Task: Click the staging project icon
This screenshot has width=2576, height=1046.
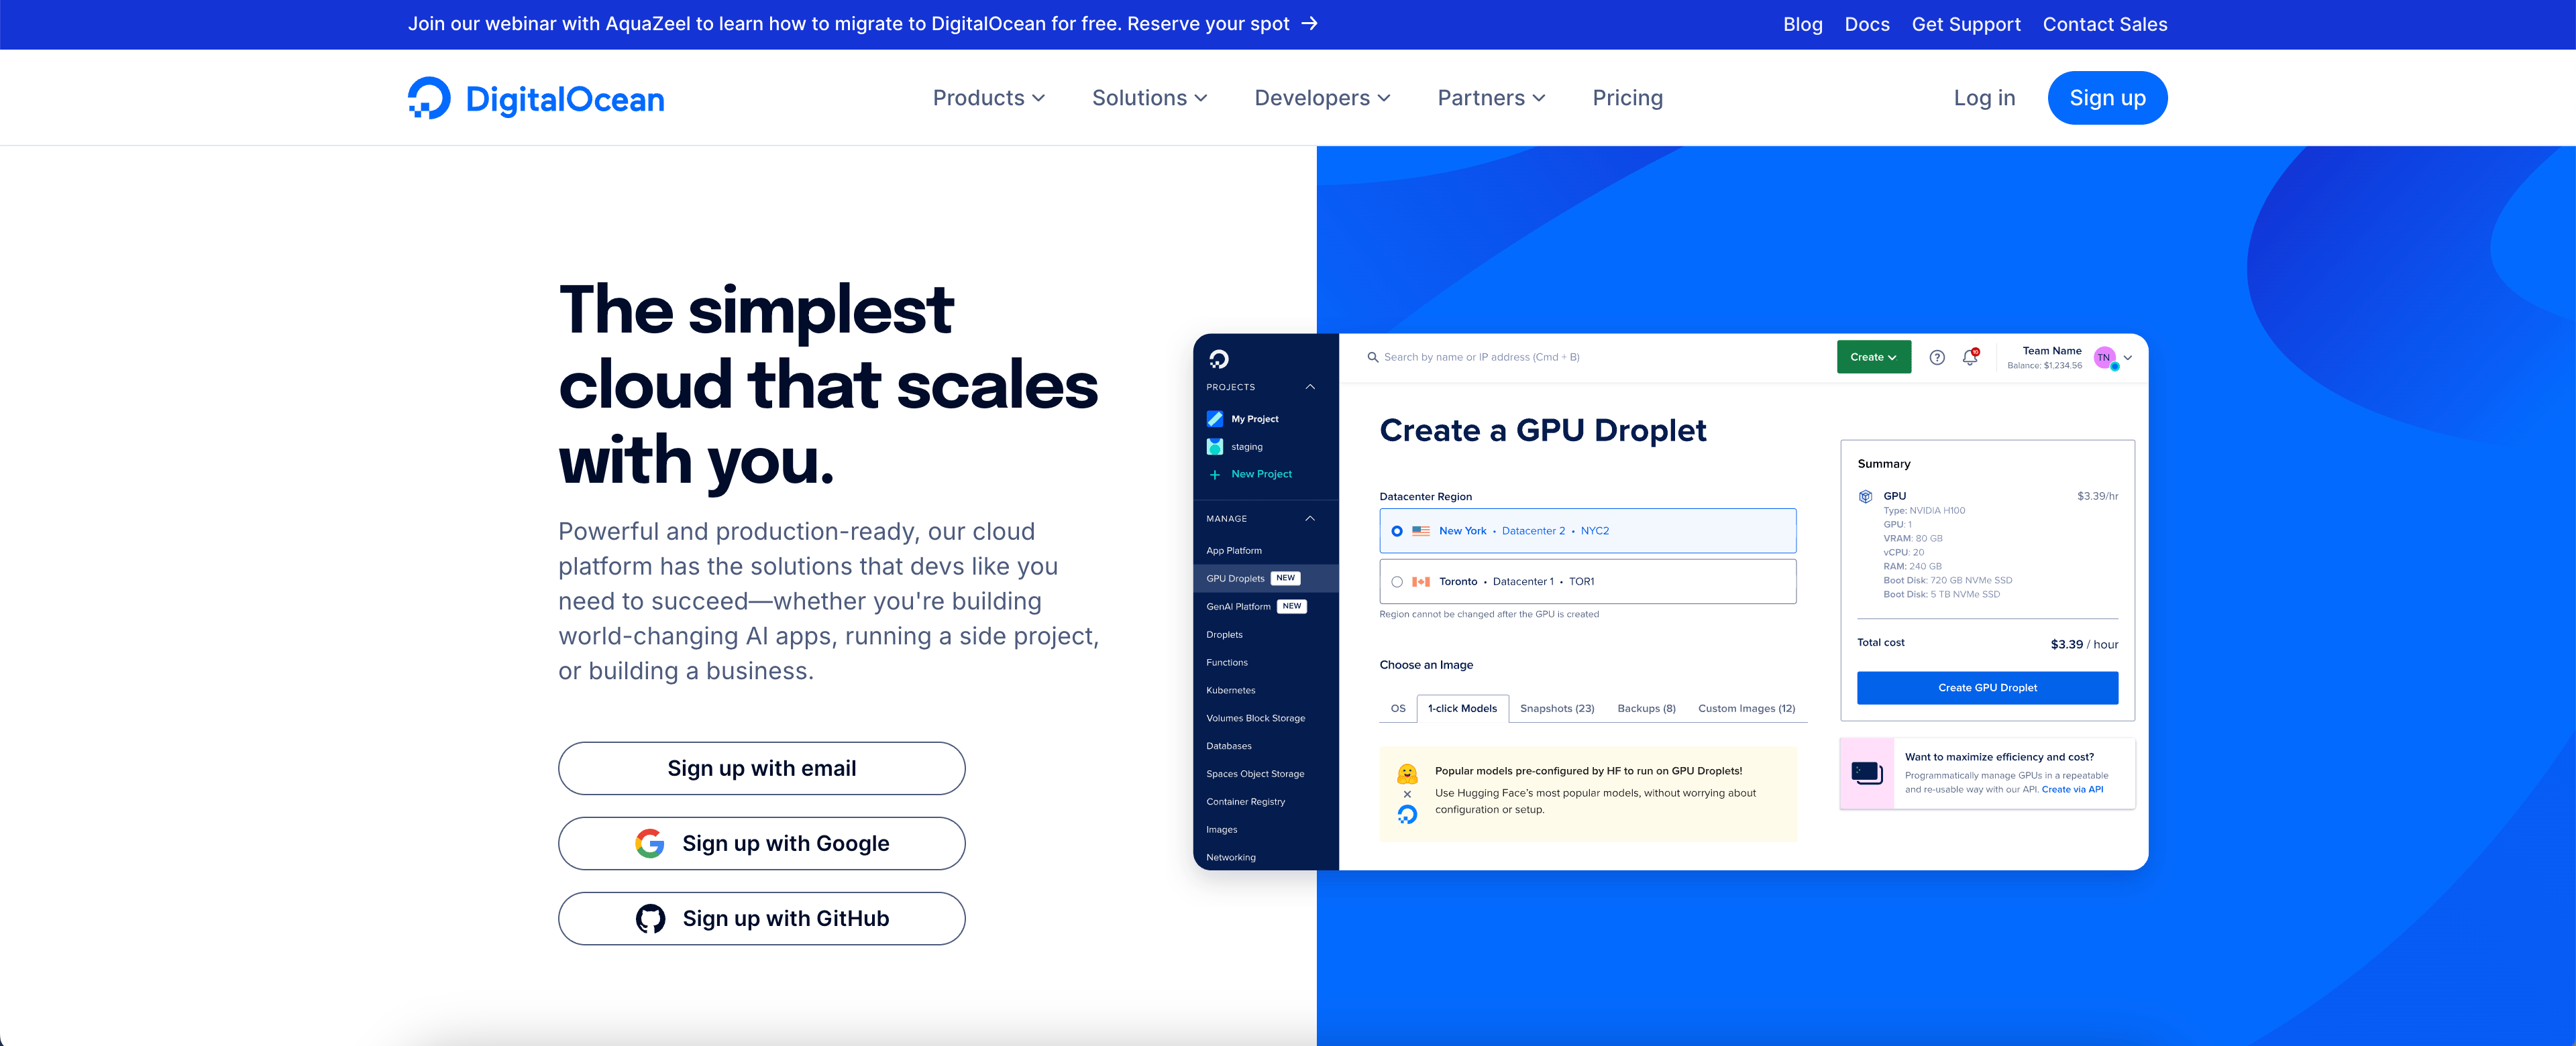Action: click(1215, 447)
